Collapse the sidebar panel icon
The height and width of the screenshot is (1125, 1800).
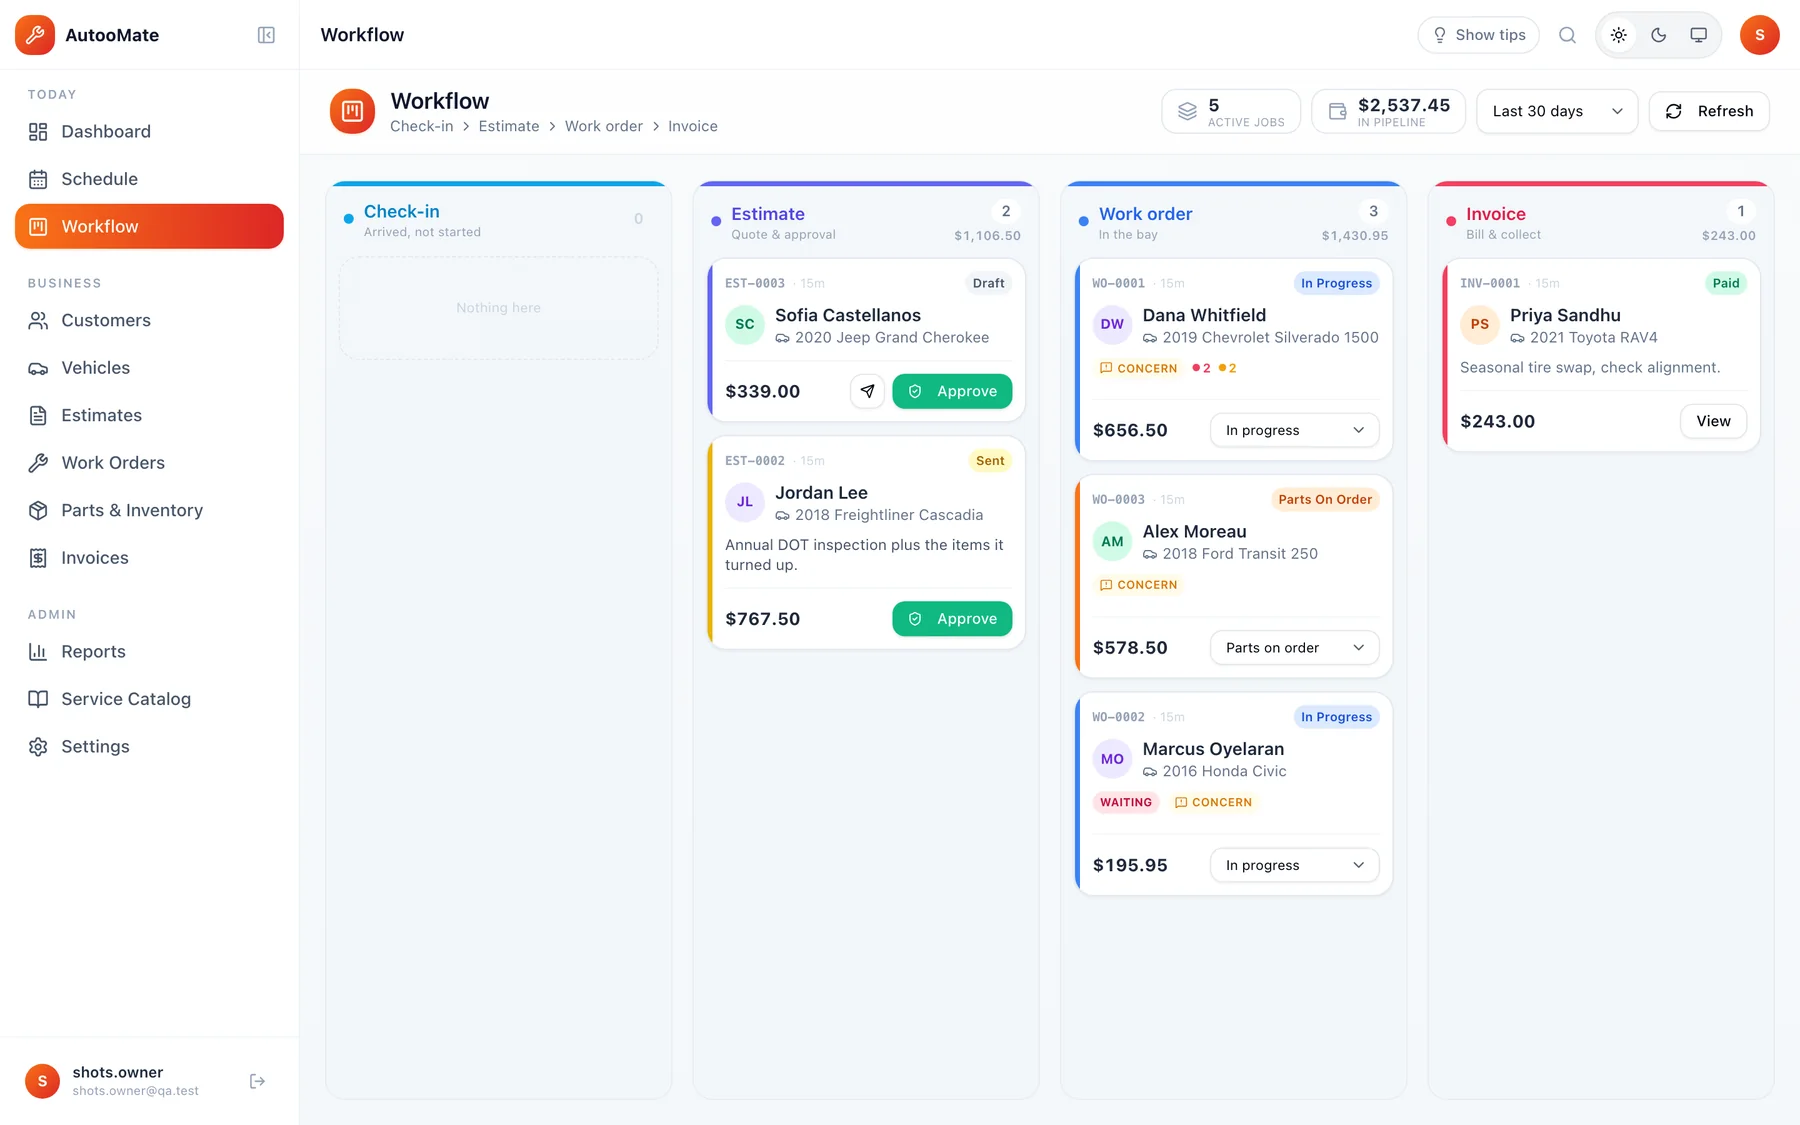pos(266,35)
